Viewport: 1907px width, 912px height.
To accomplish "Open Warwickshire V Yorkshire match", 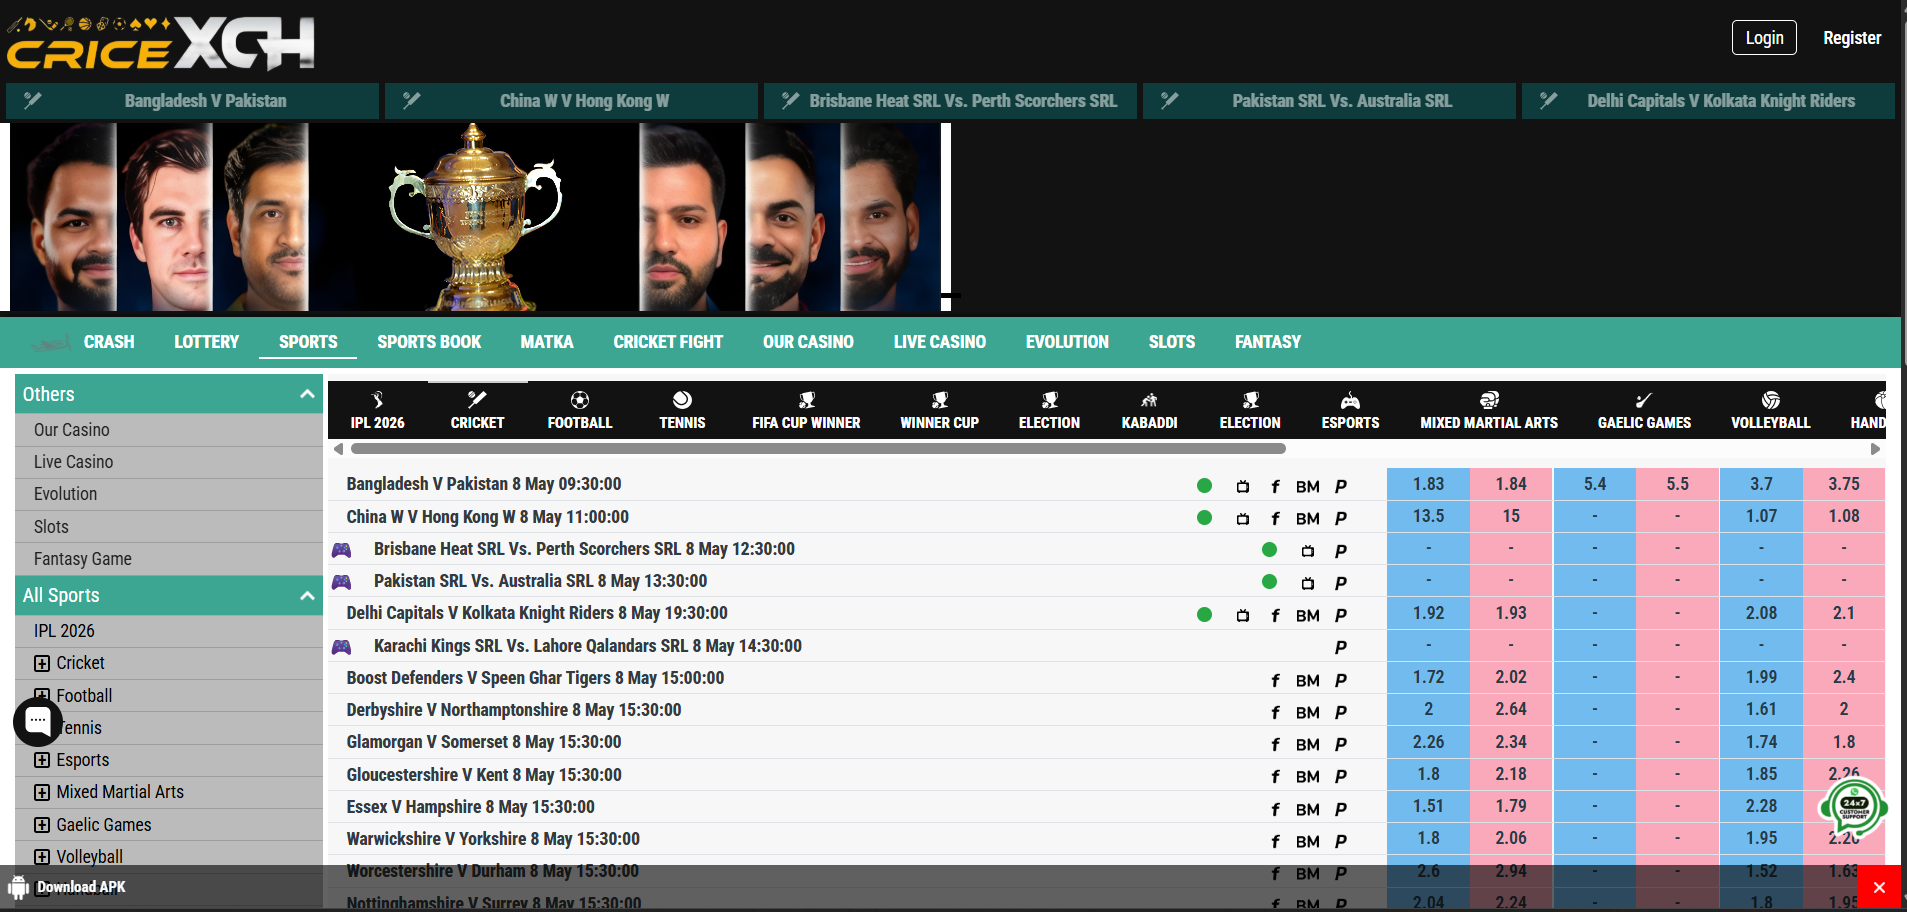I will pyautogui.click(x=493, y=839).
